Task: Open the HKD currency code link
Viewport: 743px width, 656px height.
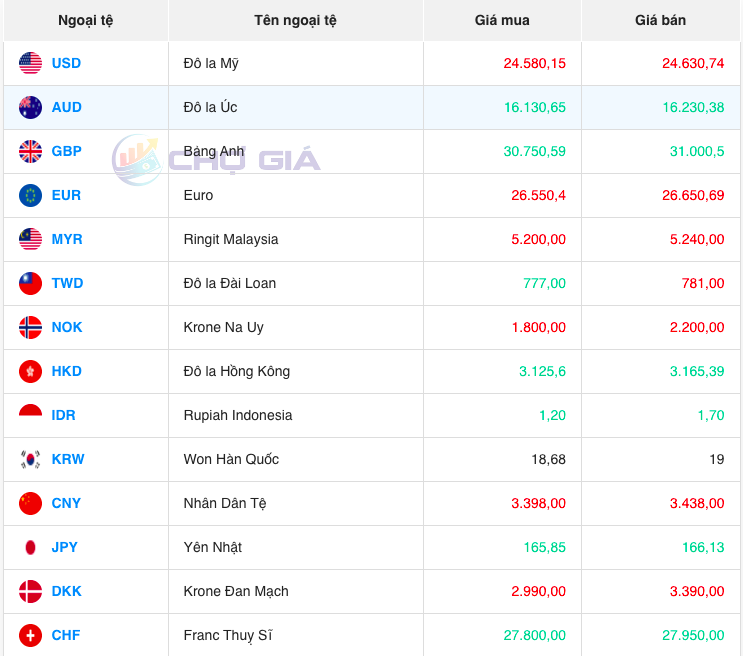Action: (x=67, y=371)
